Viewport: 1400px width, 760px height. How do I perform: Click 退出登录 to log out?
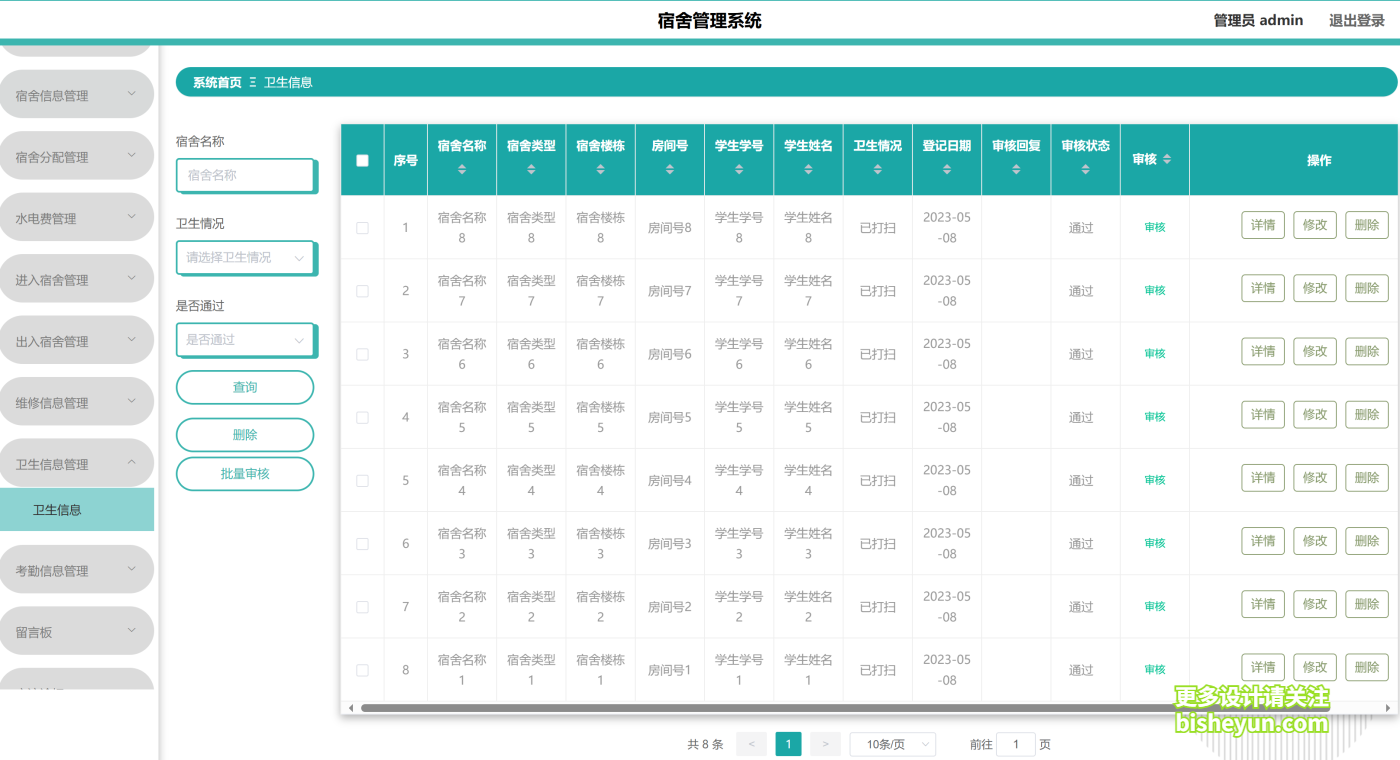[1355, 19]
